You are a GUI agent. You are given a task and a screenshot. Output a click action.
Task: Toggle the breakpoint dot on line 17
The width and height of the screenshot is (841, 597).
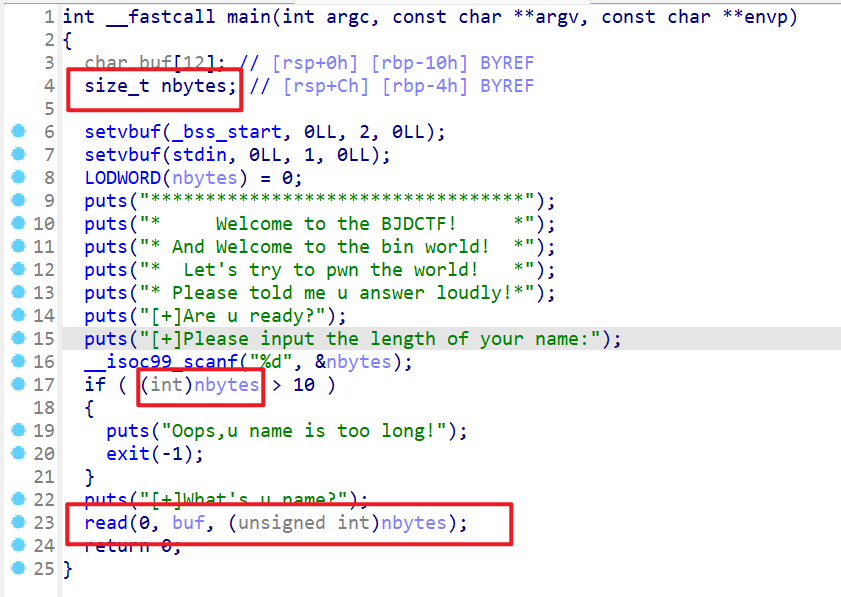pyautogui.click(x=17, y=385)
